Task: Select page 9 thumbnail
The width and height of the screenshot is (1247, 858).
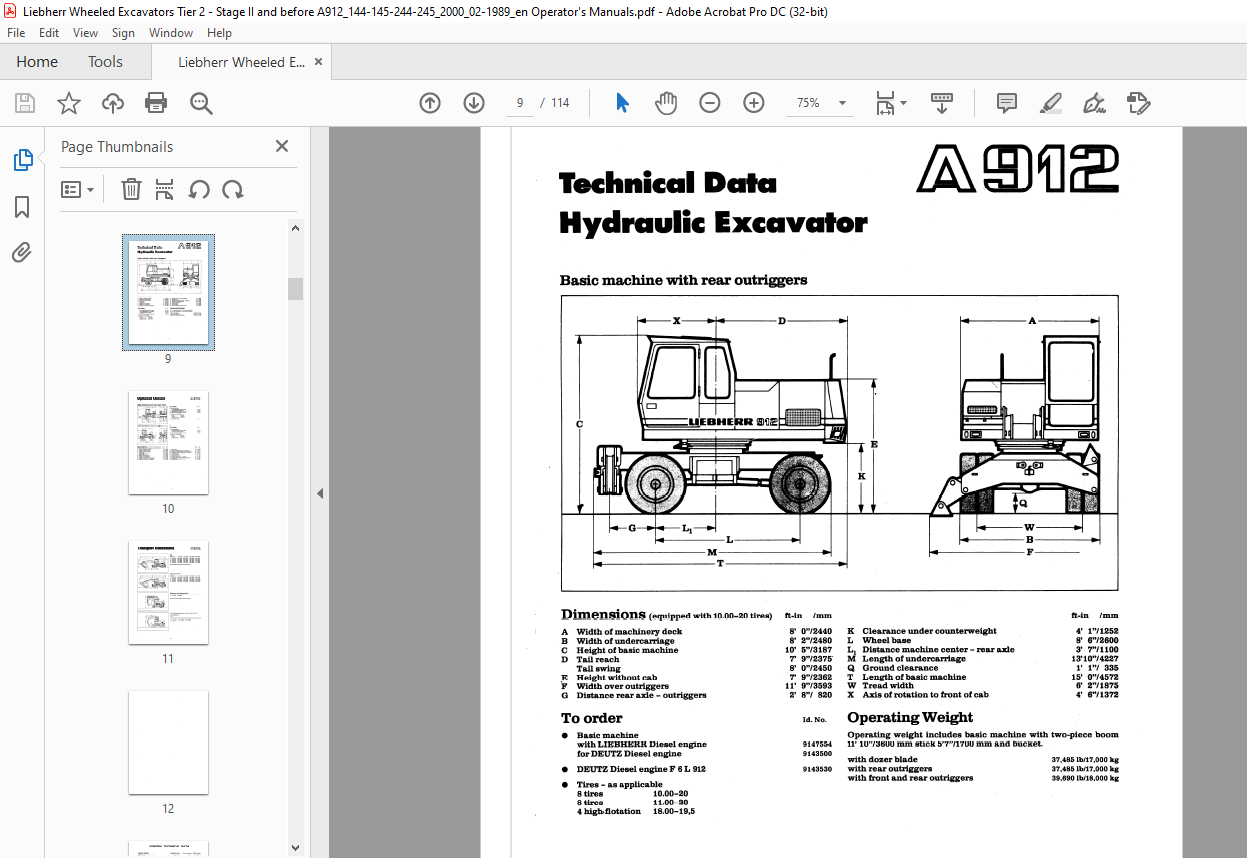Action: click(x=168, y=291)
